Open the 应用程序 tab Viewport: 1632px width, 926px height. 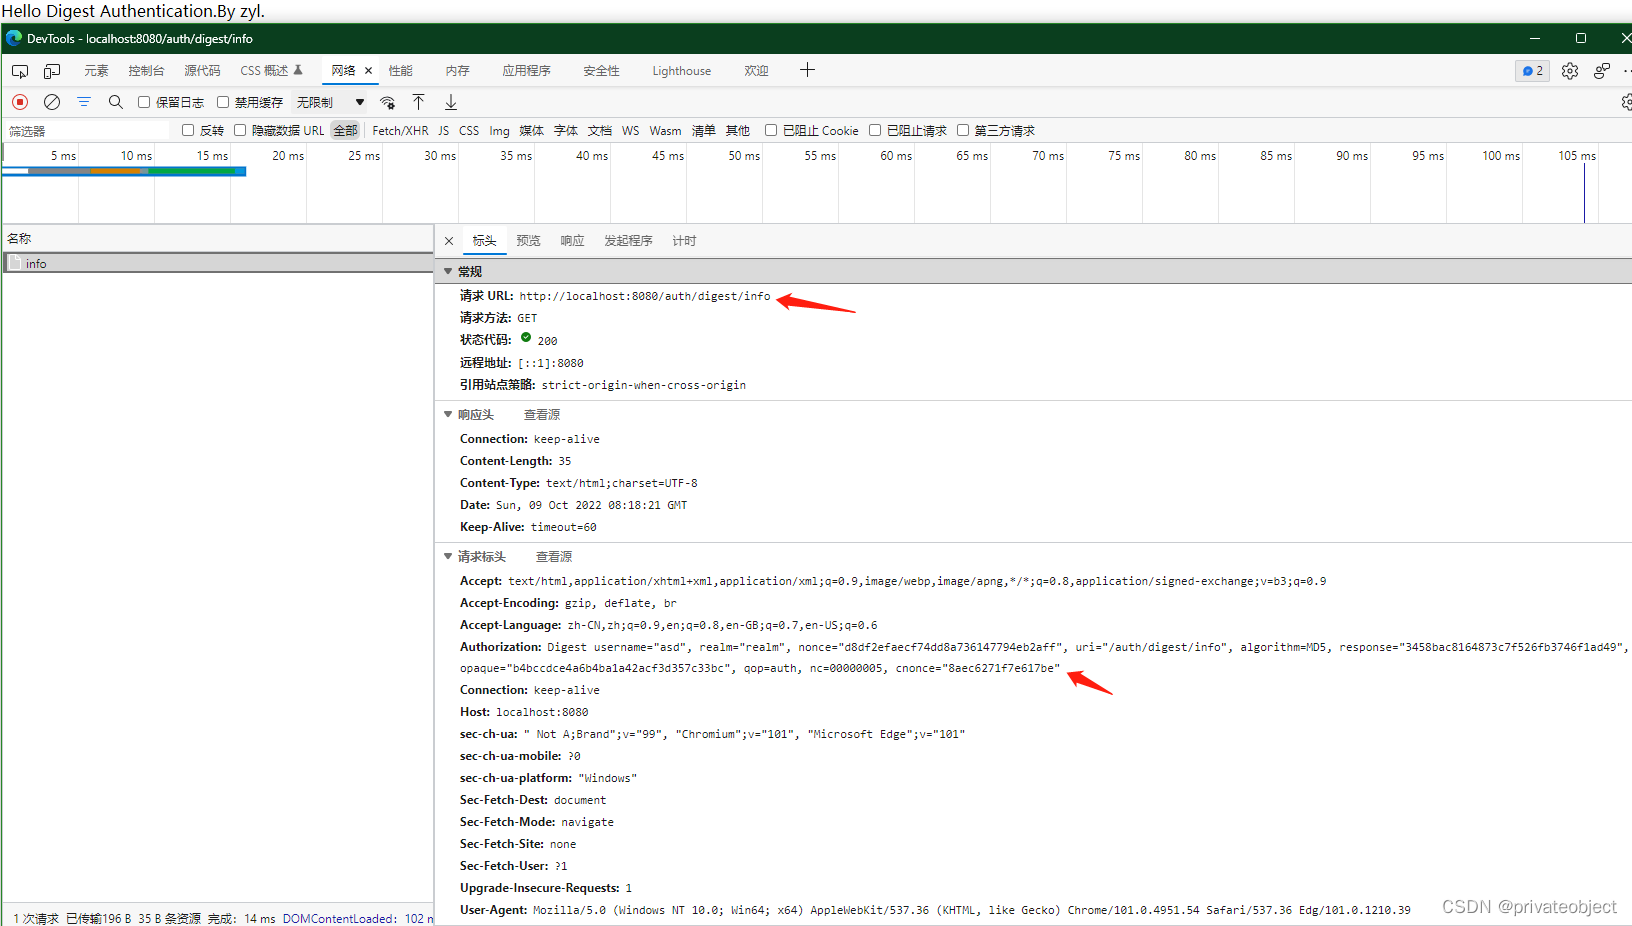527,71
